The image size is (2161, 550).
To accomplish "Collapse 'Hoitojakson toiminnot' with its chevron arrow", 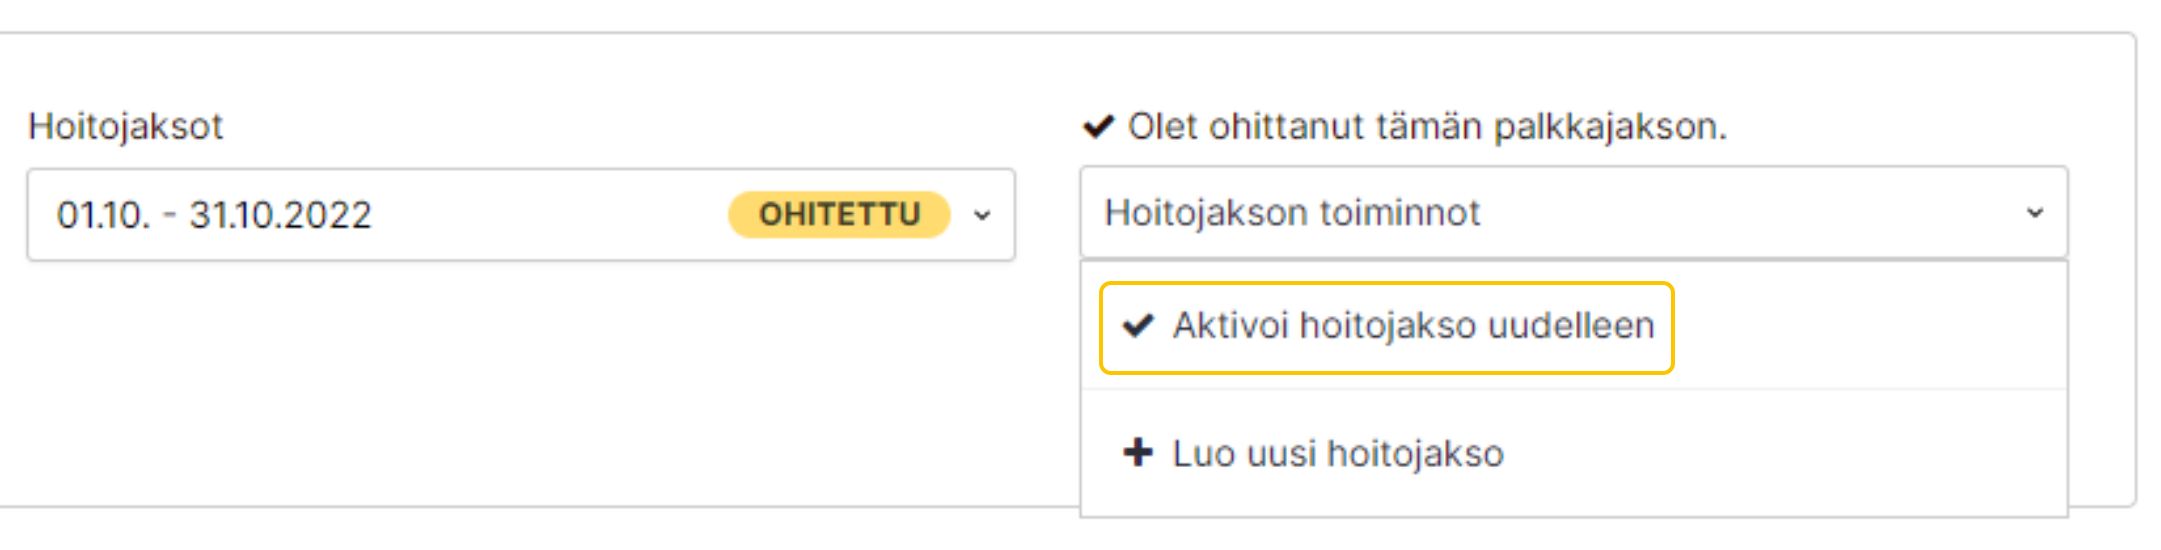I will click(x=2034, y=213).
